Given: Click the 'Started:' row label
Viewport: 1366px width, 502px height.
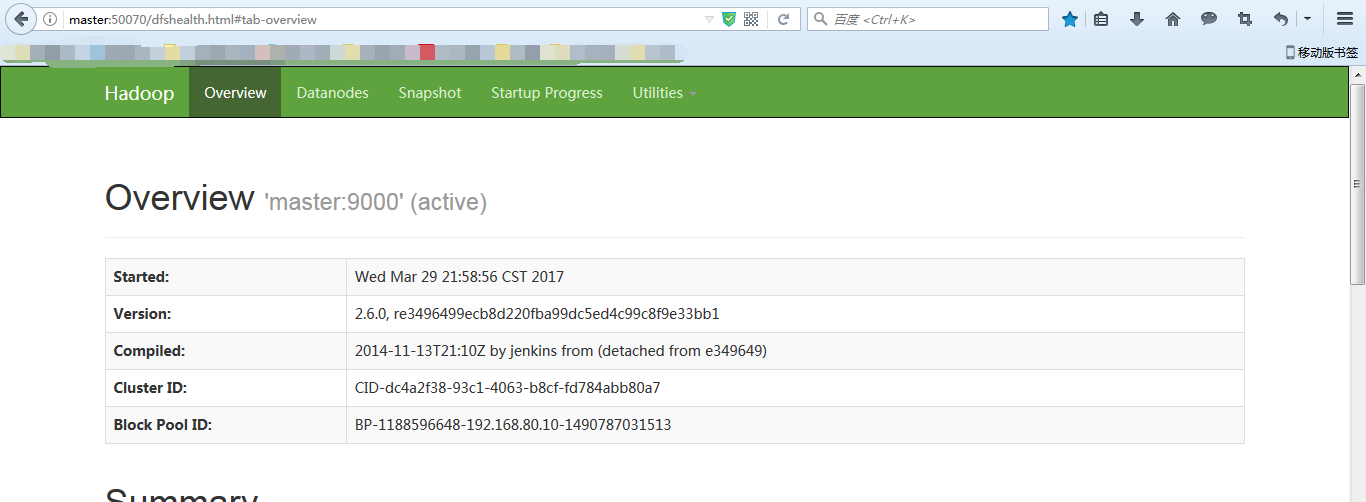Looking at the screenshot, I should tap(141, 277).
